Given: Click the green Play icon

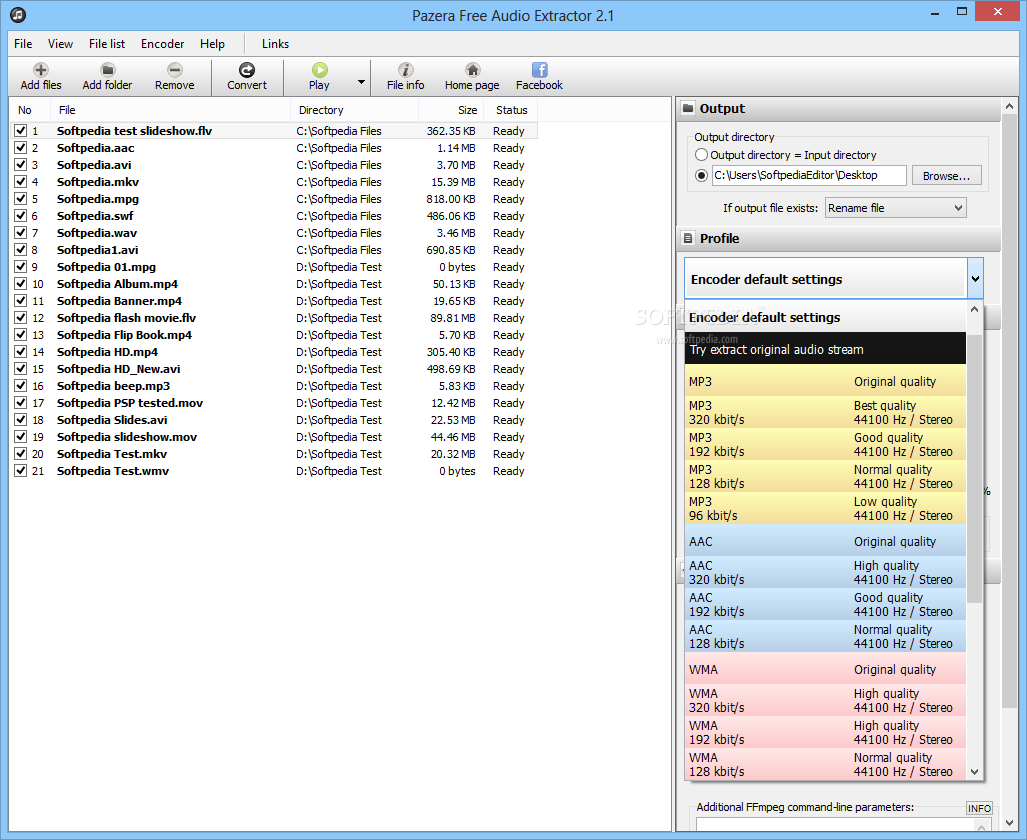Looking at the screenshot, I should [320, 70].
